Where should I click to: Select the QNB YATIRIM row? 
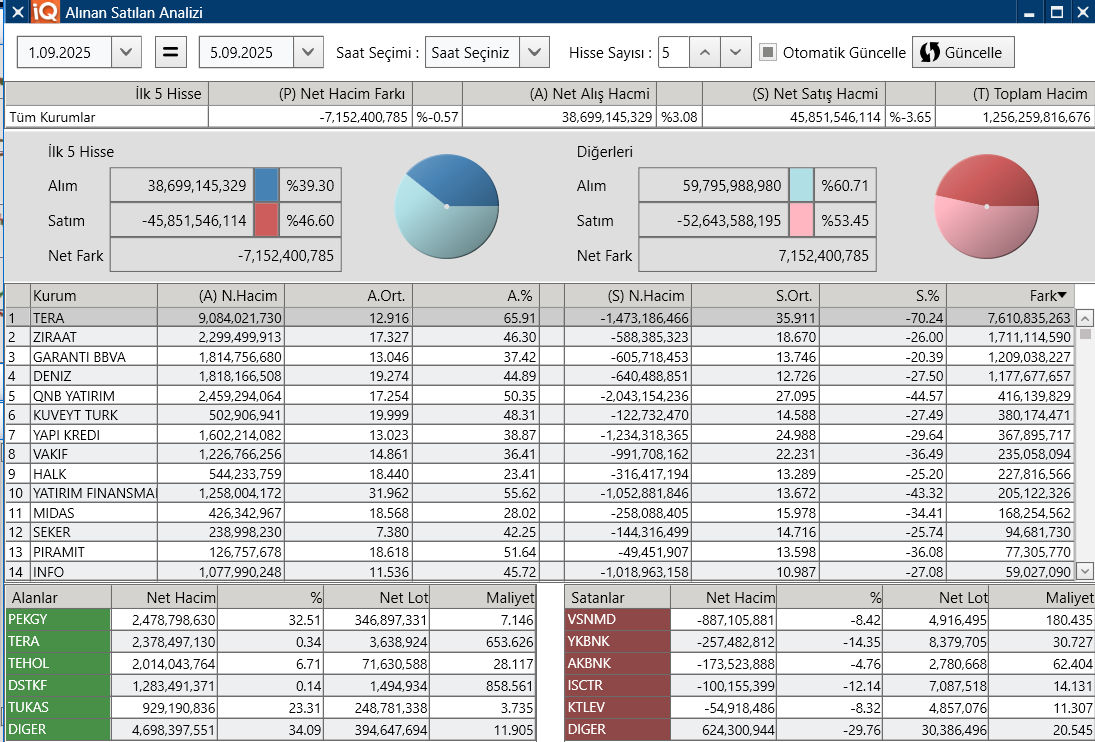point(541,396)
